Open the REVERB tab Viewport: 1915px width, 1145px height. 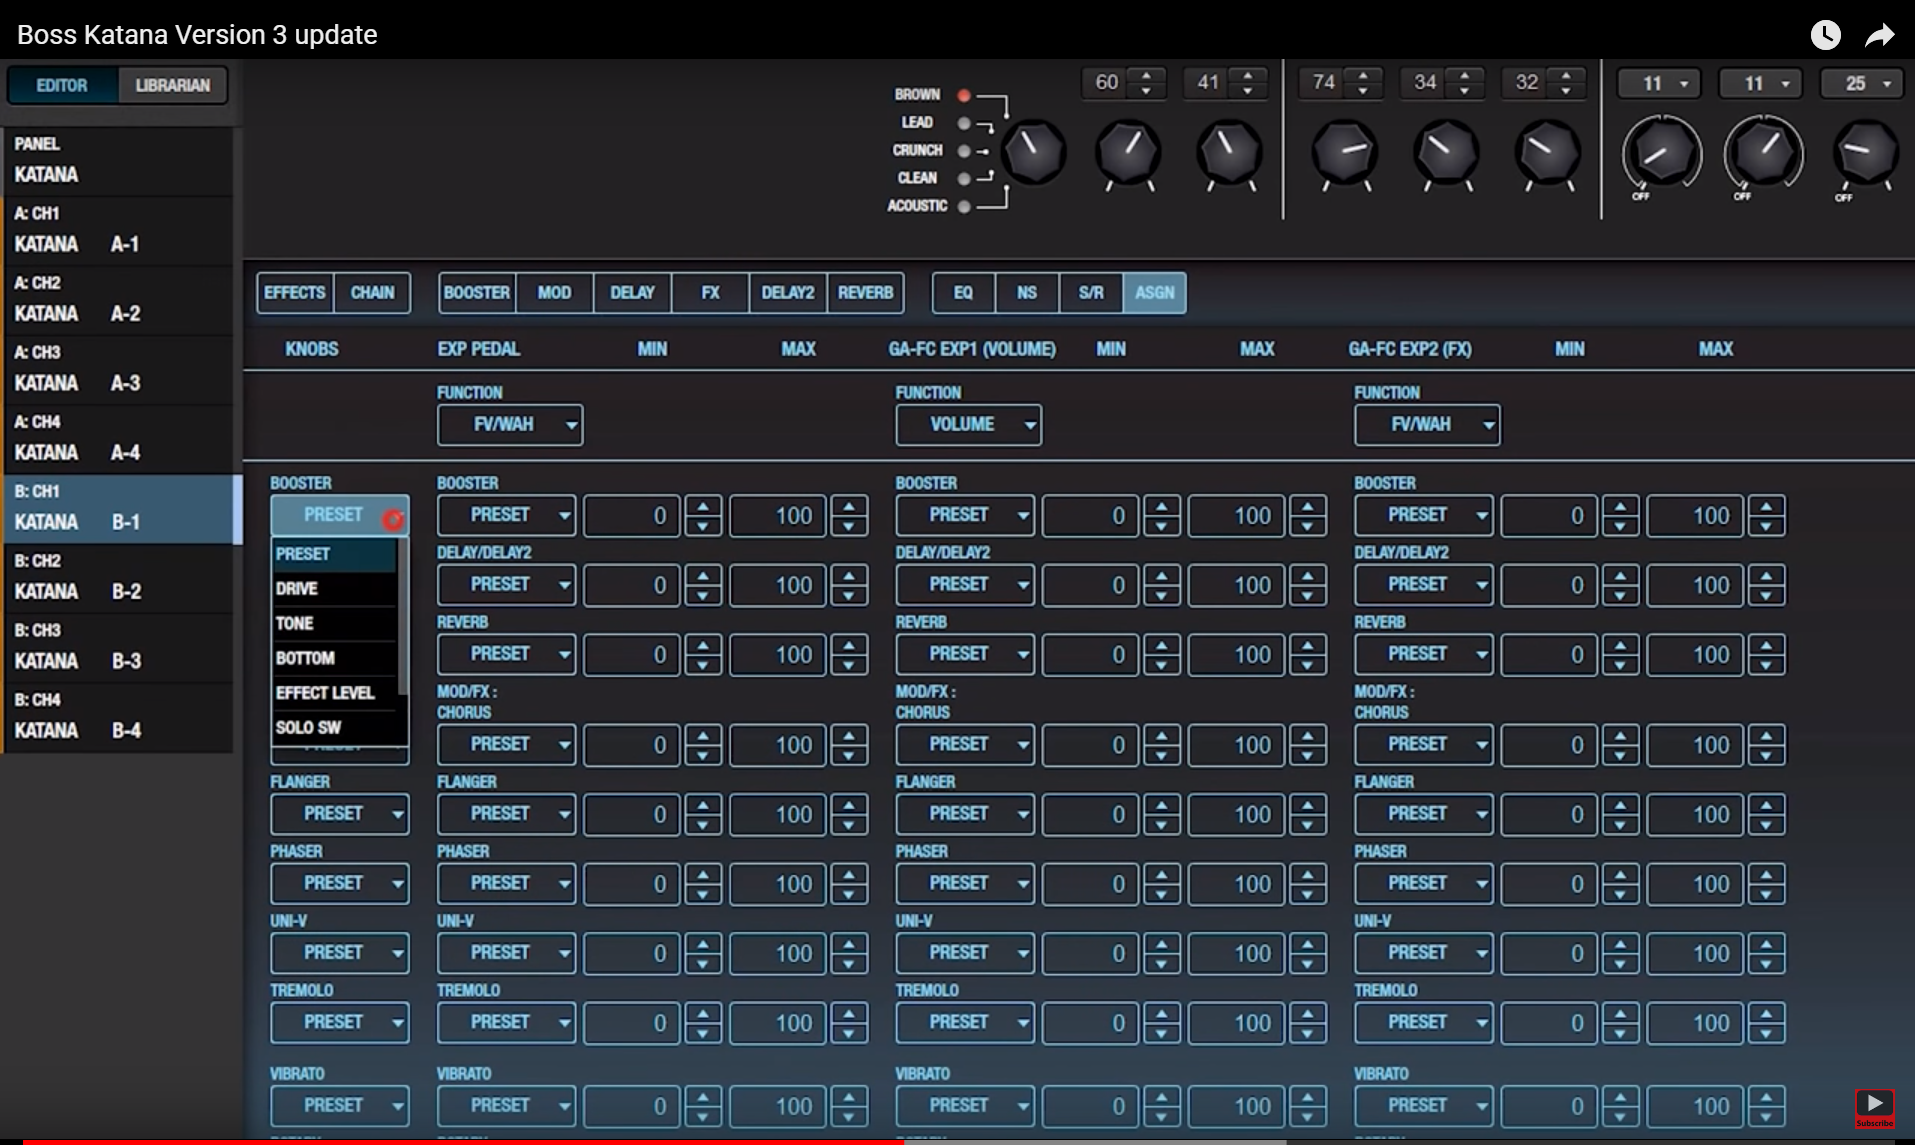tap(865, 293)
